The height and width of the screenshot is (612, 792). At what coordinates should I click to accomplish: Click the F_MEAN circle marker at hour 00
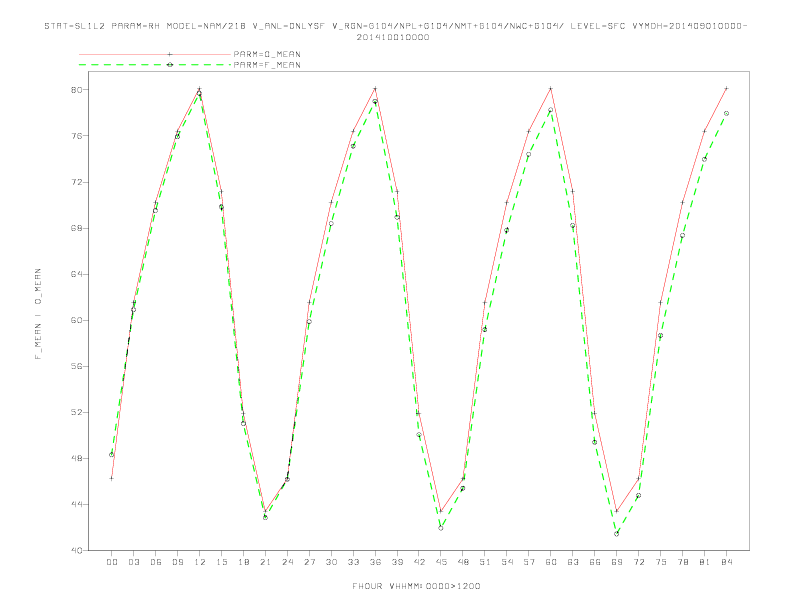(x=112, y=455)
